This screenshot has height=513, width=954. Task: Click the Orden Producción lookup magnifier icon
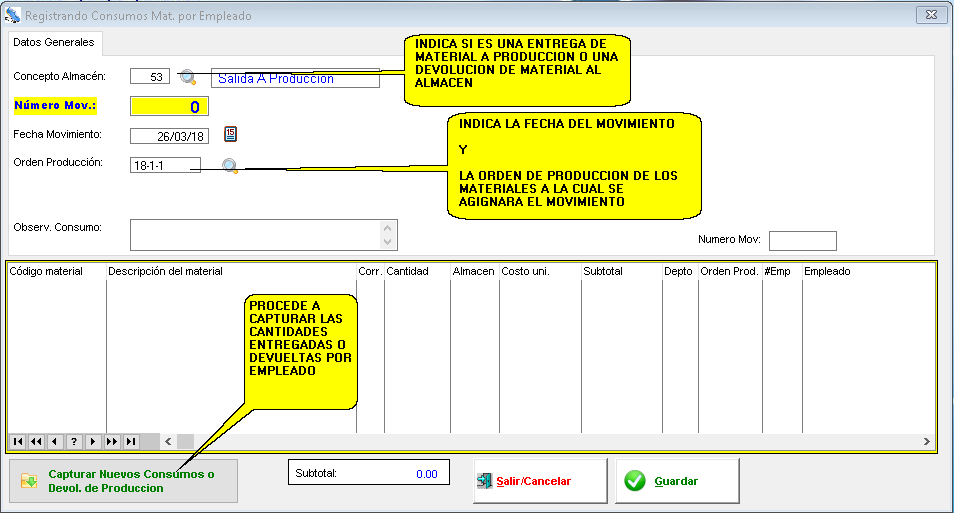click(x=230, y=166)
